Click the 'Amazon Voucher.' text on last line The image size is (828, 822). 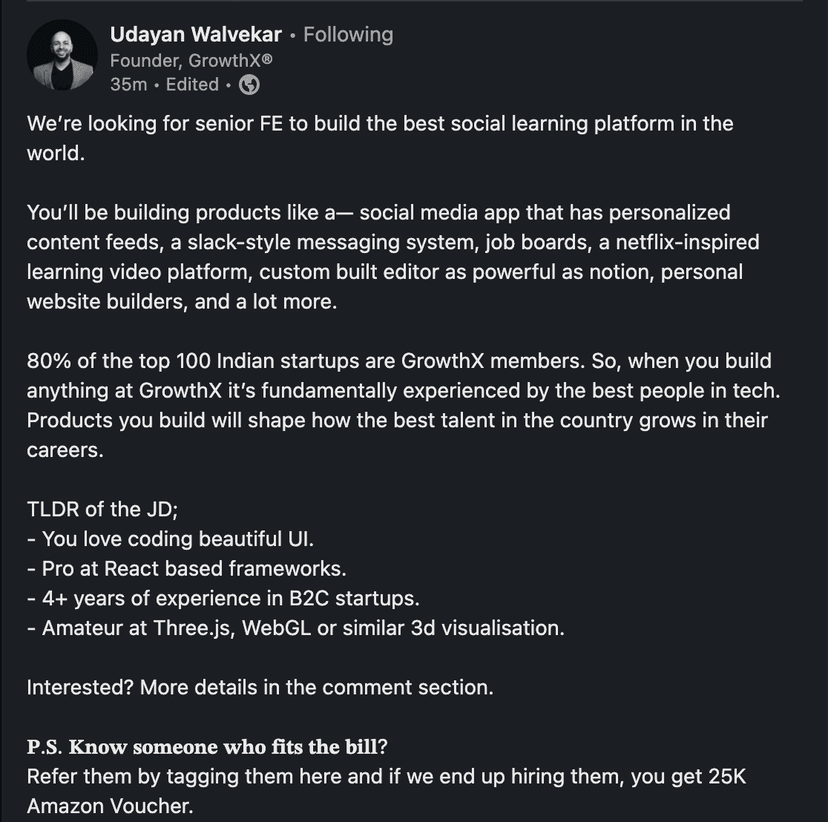(110, 806)
